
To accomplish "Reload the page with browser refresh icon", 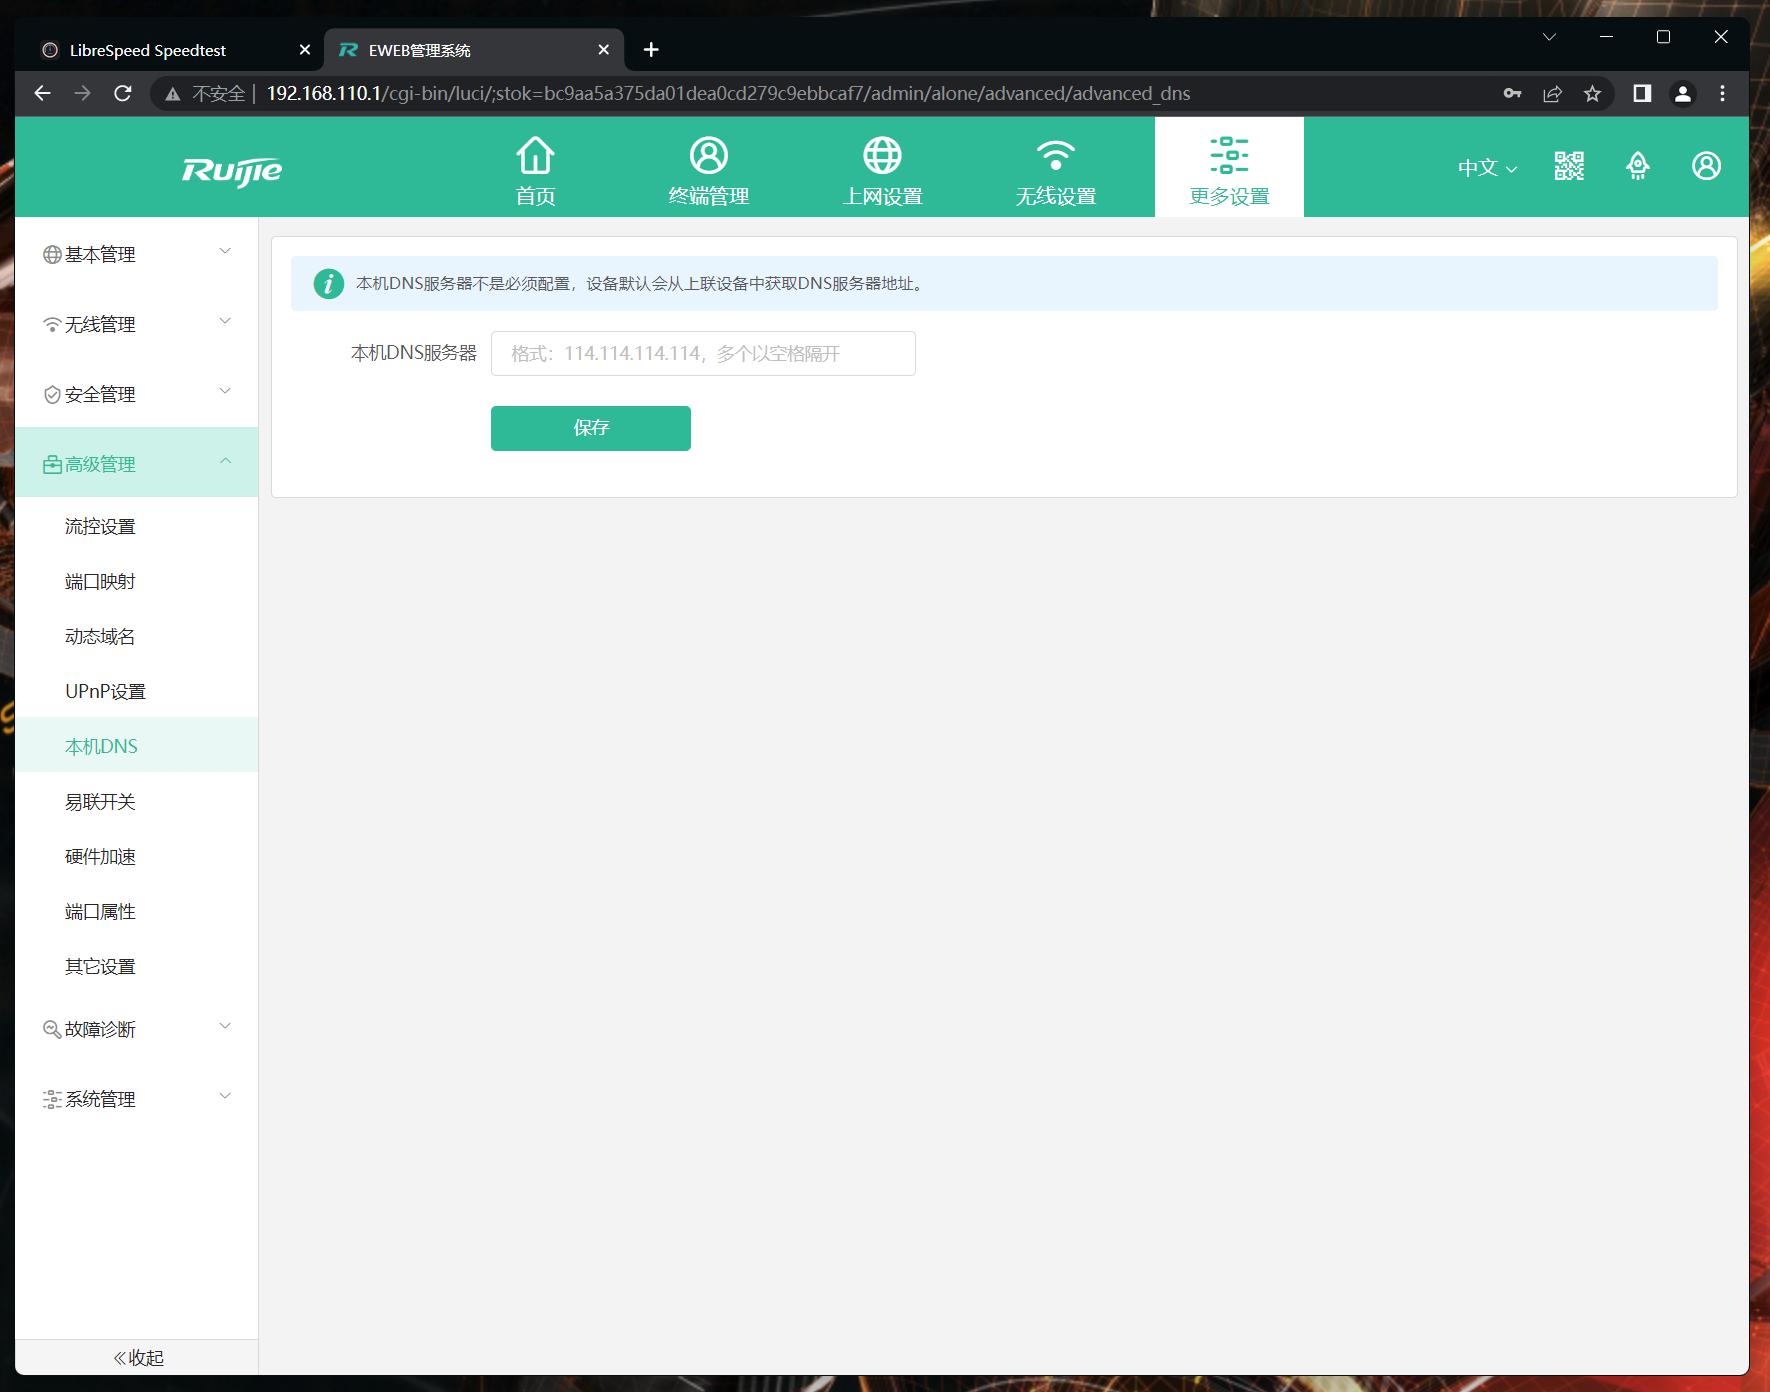I will (123, 94).
